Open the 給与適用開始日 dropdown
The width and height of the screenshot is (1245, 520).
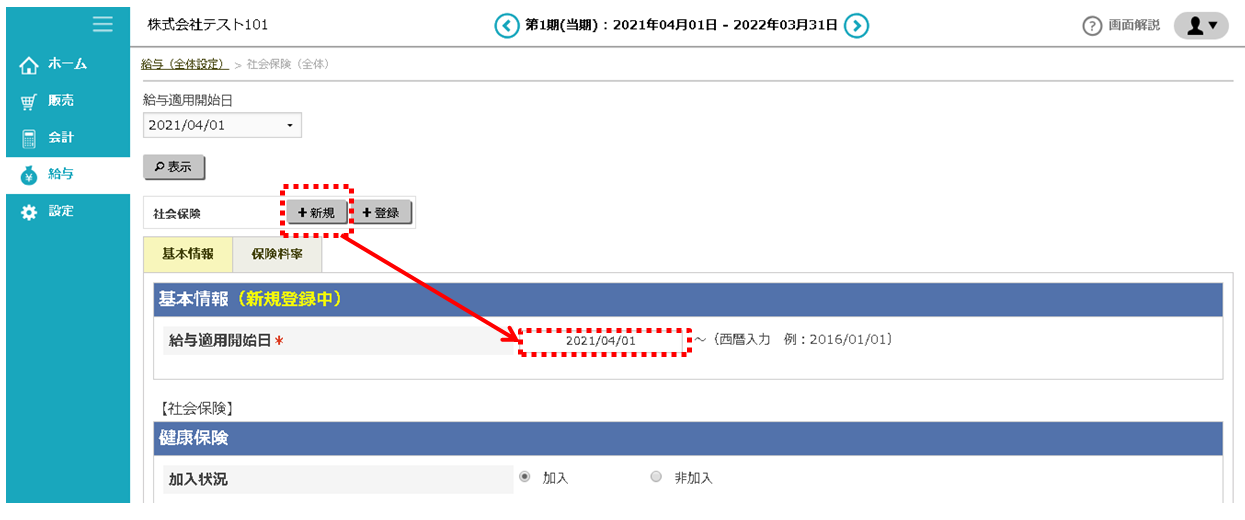pyautogui.click(x=222, y=125)
